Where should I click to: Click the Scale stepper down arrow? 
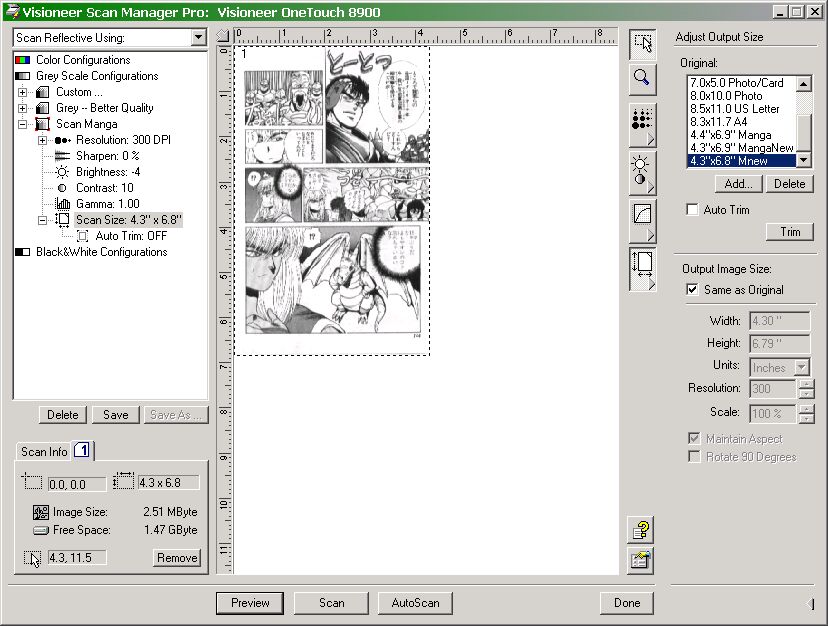(x=806, y=418)
